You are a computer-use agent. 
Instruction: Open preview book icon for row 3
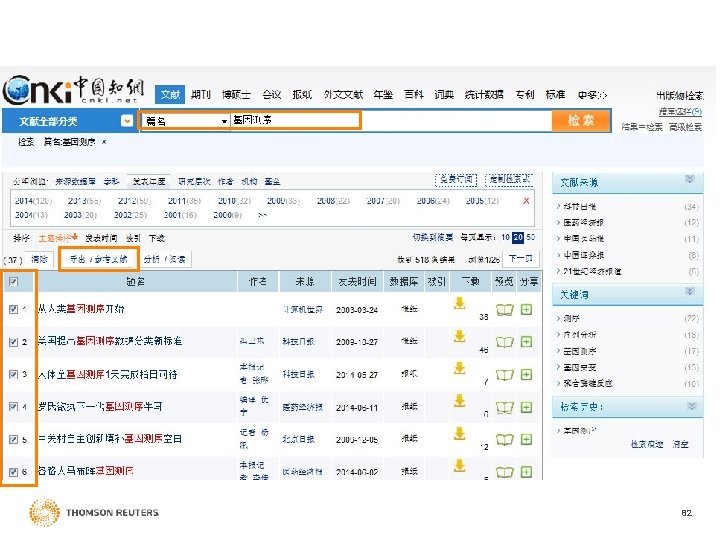pyautogui.click(x=504, y=375)
